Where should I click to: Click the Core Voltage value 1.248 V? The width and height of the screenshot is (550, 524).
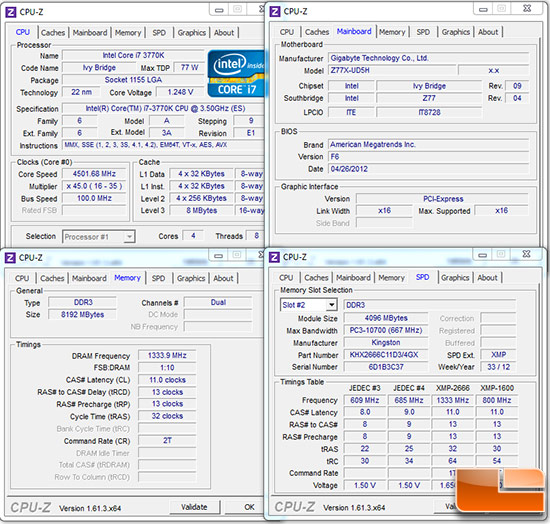tap(180, 92)
